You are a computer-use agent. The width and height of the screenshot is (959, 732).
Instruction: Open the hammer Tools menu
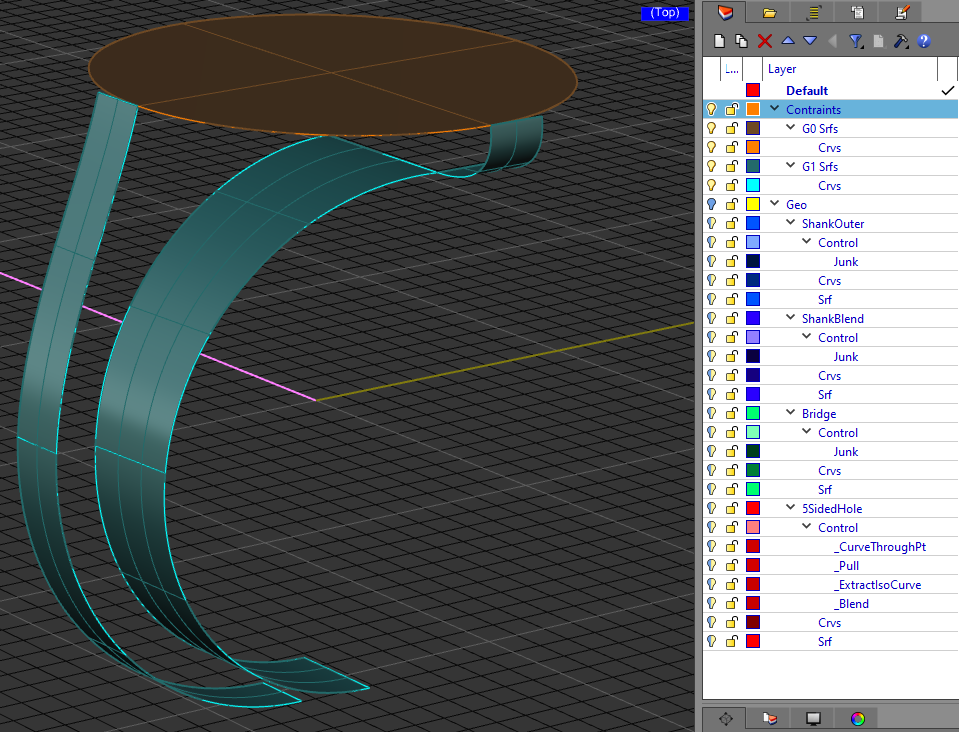901,41
